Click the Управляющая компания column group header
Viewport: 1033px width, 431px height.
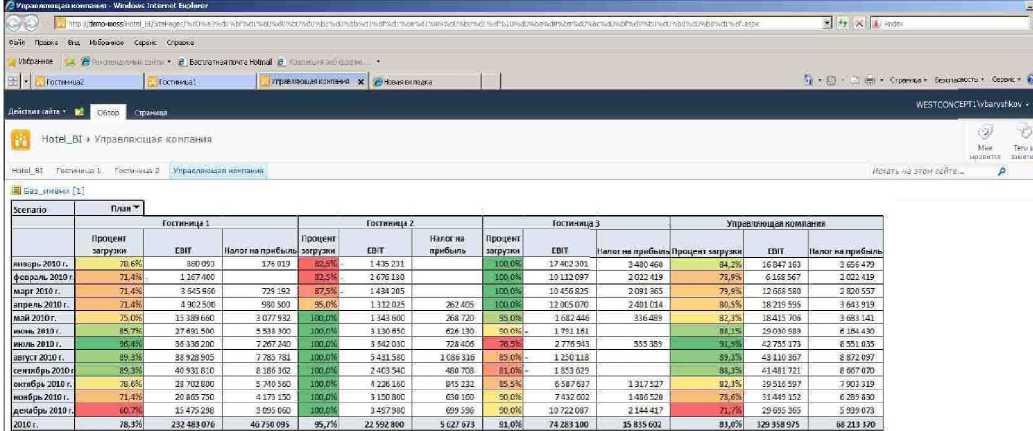(776, 224)
